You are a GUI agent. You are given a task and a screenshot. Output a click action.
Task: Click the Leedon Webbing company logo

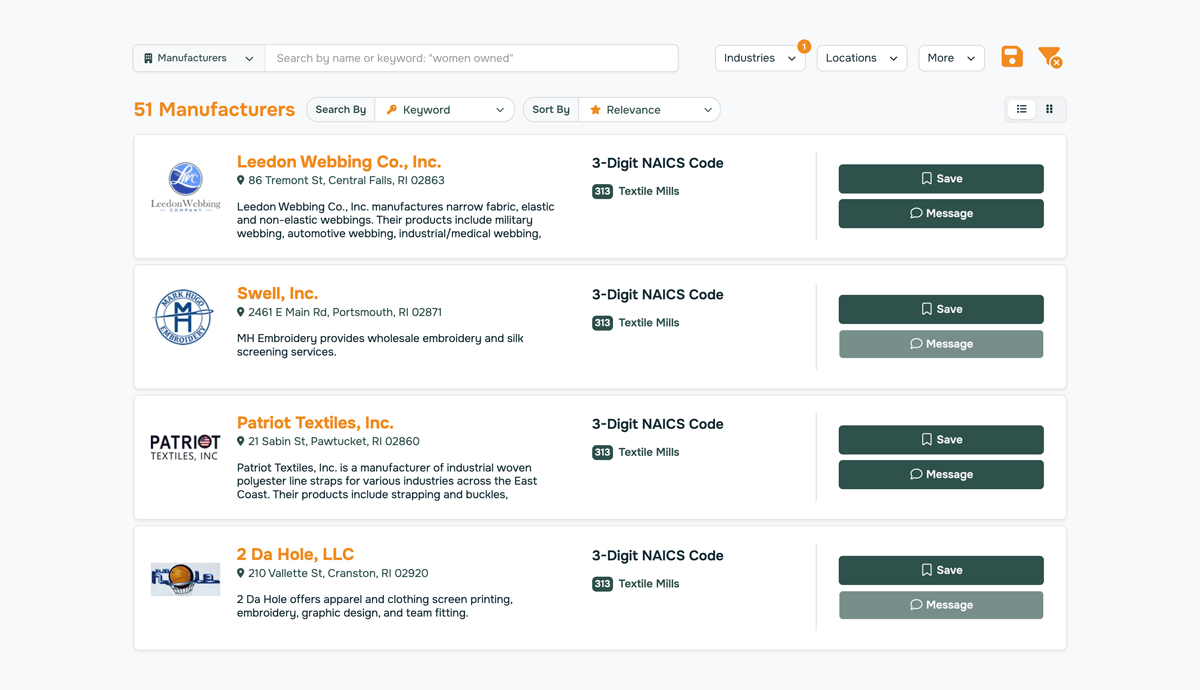185,187
